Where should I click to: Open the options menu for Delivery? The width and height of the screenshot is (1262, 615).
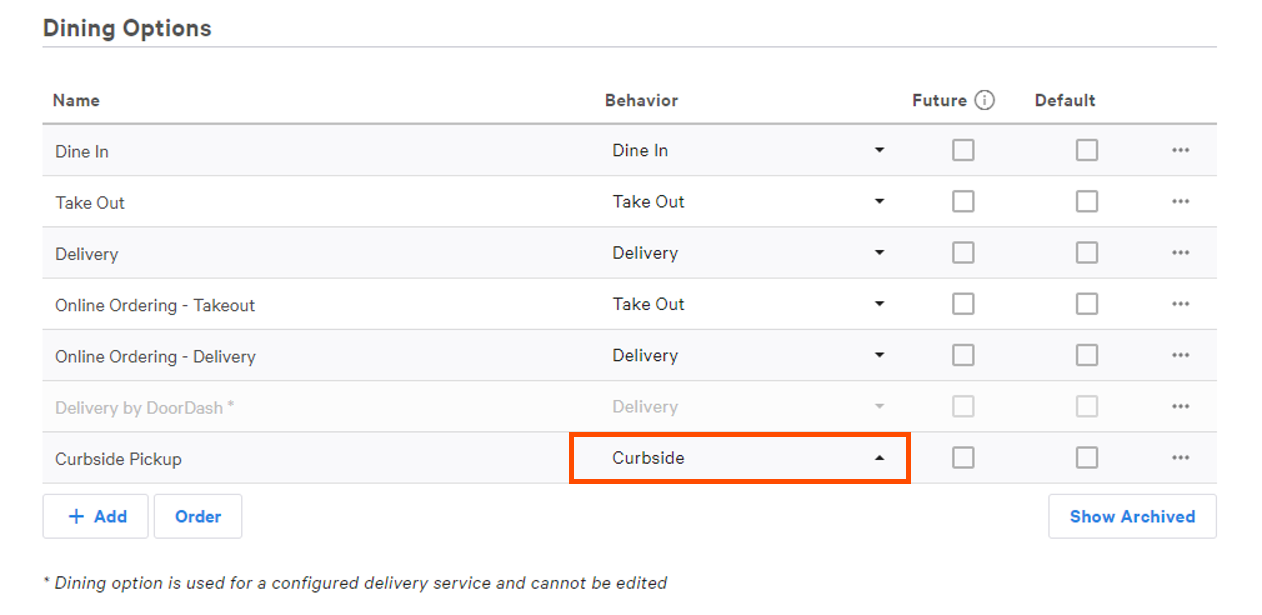1180,252
